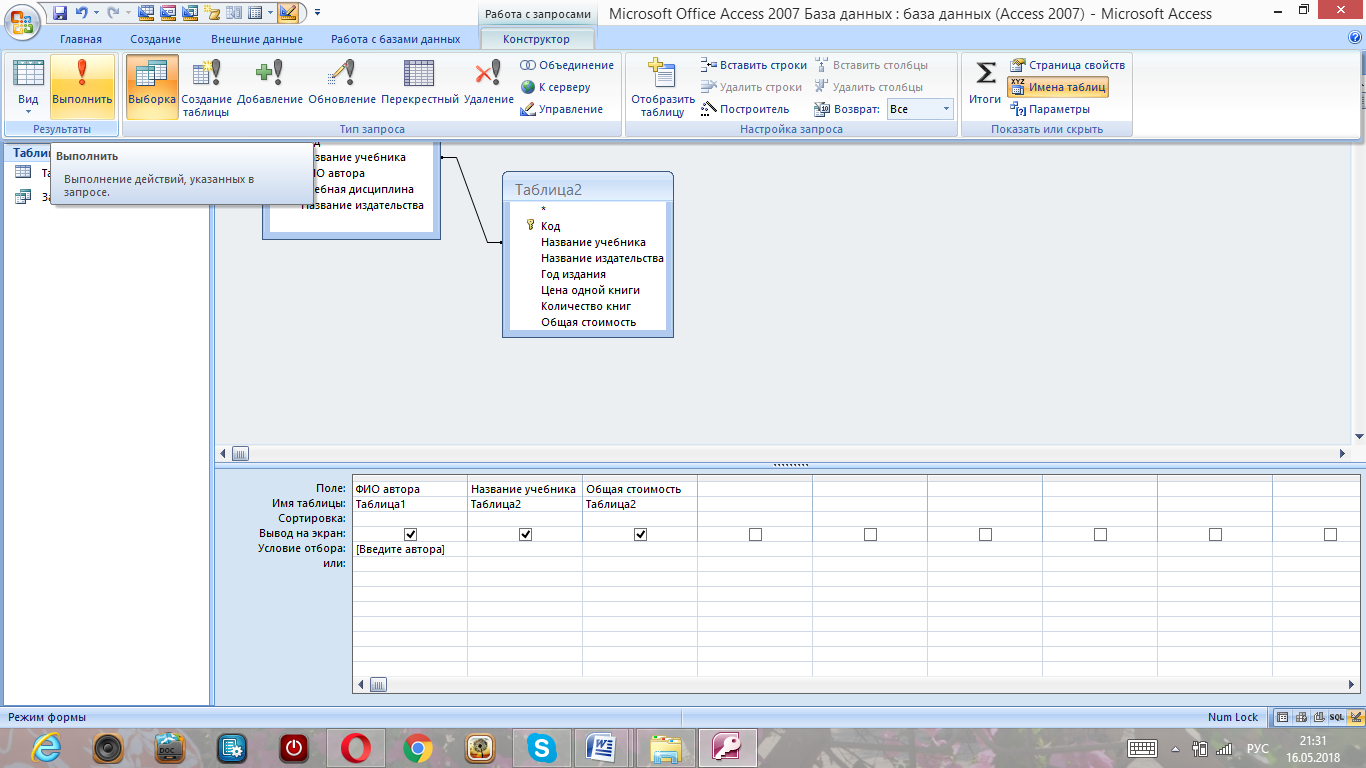Open the Возврат combo box
The height and width of the screenshot is (768, 1366).
[920, 109]
